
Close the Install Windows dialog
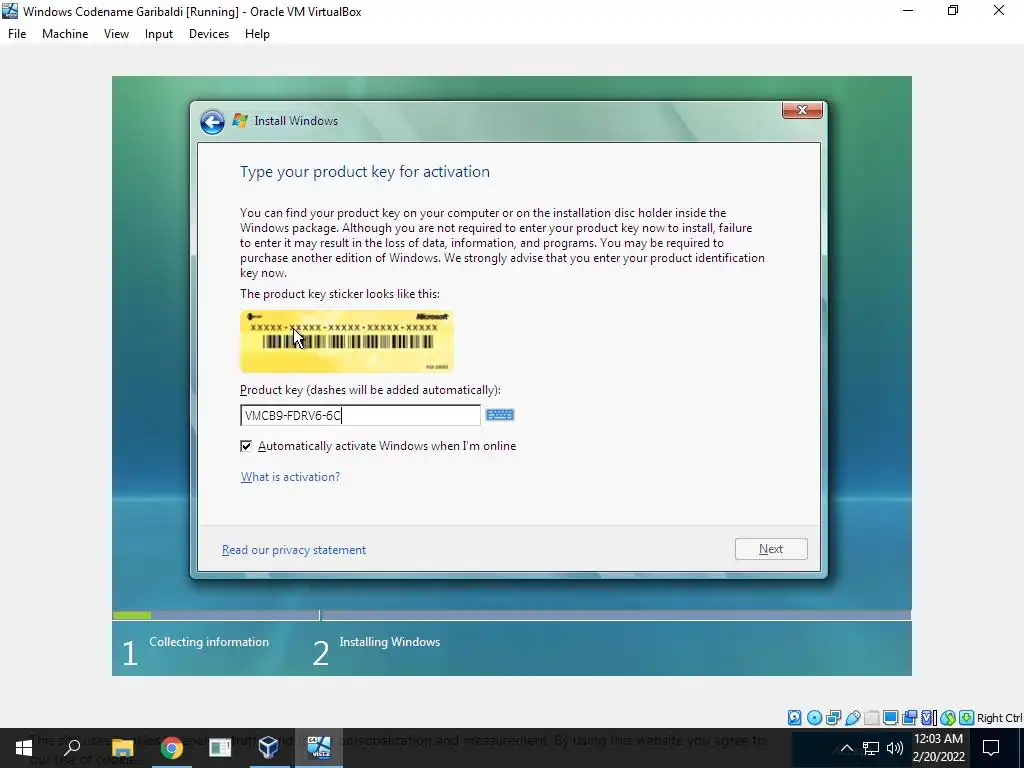(x=802, y=110)
